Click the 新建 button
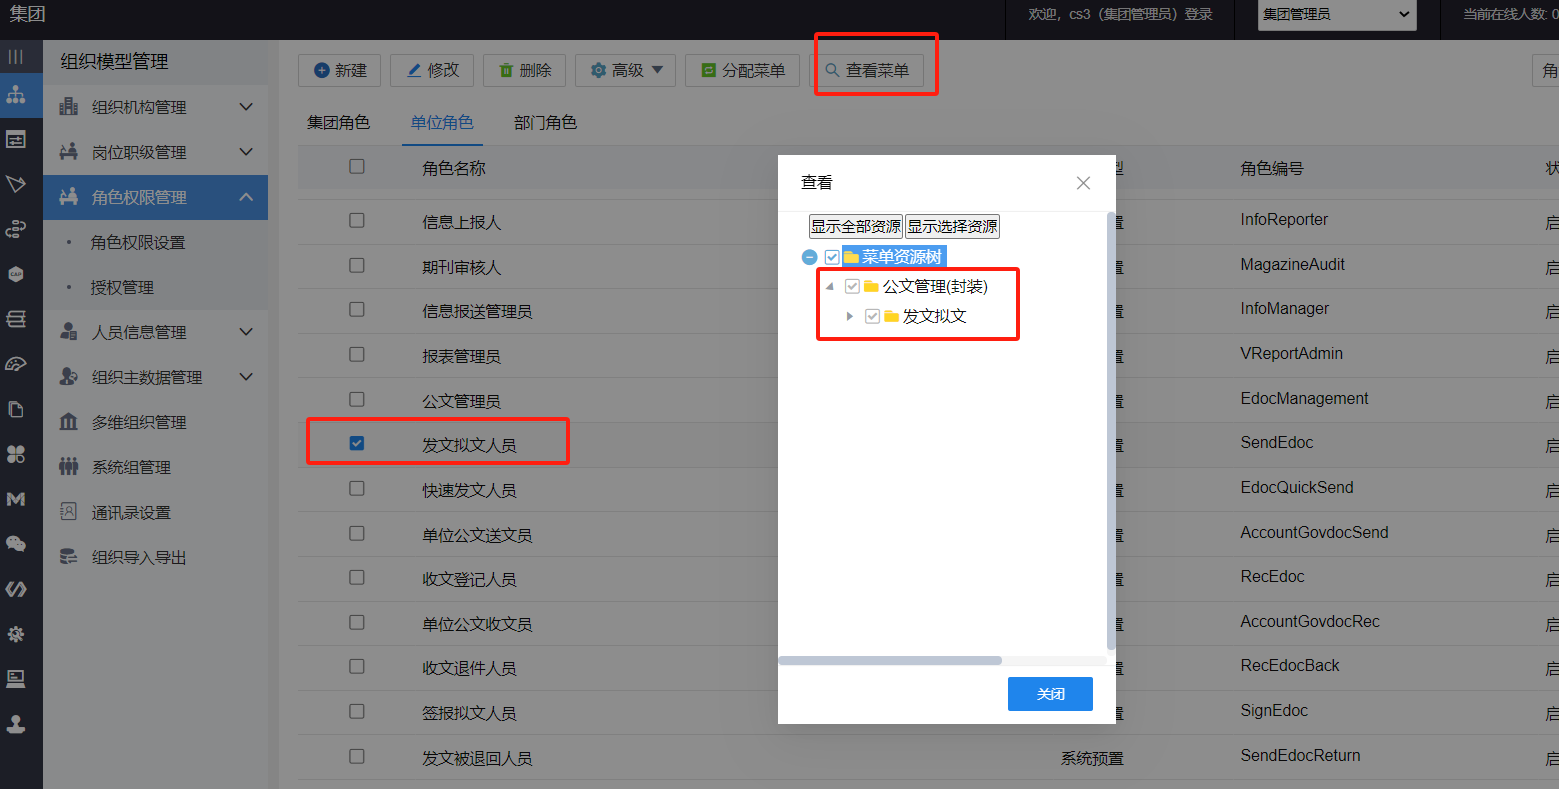Viewport: 1559px width, 789px height. coord(340,70)
